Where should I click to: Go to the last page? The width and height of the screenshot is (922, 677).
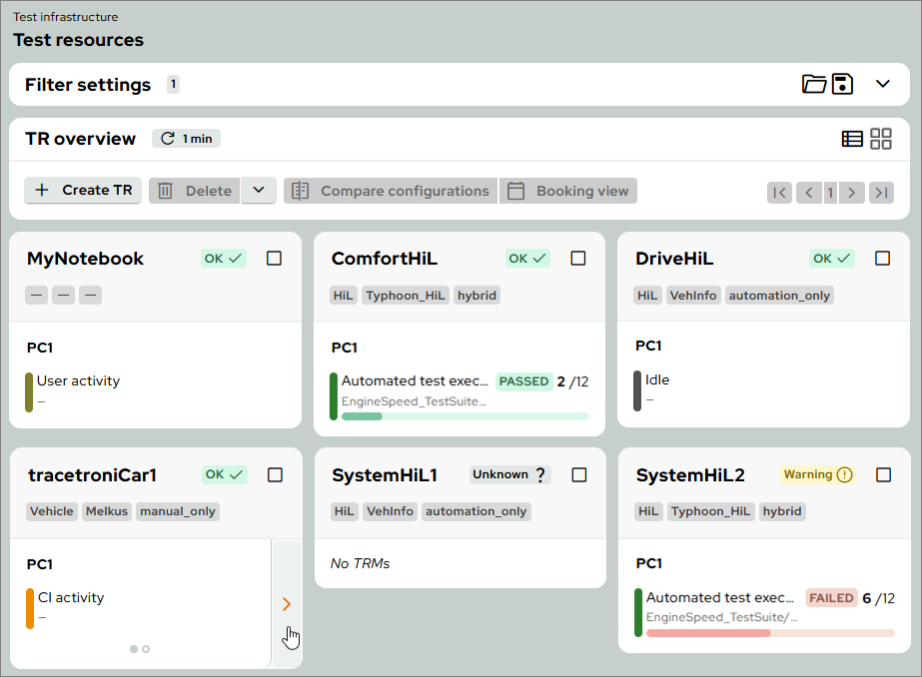pyautogui.click(x=880, y=192)
